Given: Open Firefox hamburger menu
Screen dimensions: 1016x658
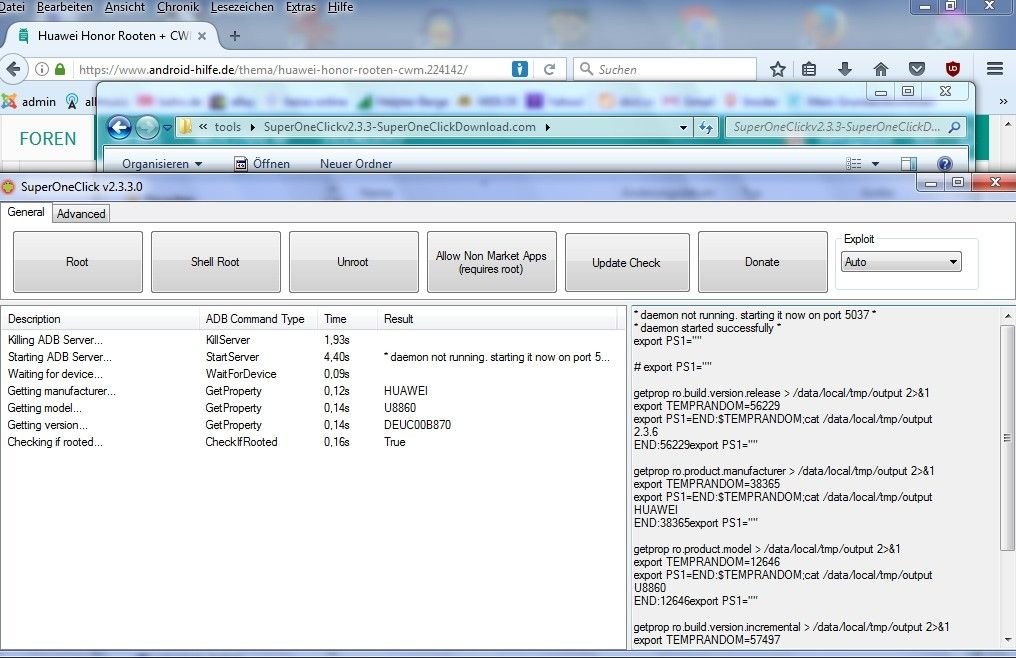Looking at the screenshot, I should coord(995,69).
